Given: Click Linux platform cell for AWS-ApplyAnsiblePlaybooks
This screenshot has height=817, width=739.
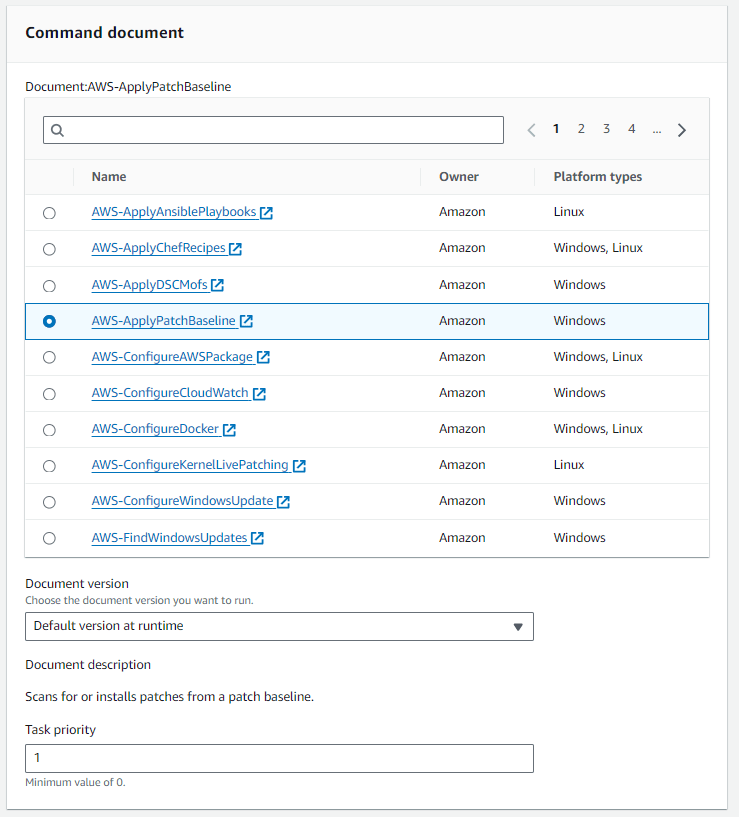Looking at the screenshot, I should [x=569, y=212].
